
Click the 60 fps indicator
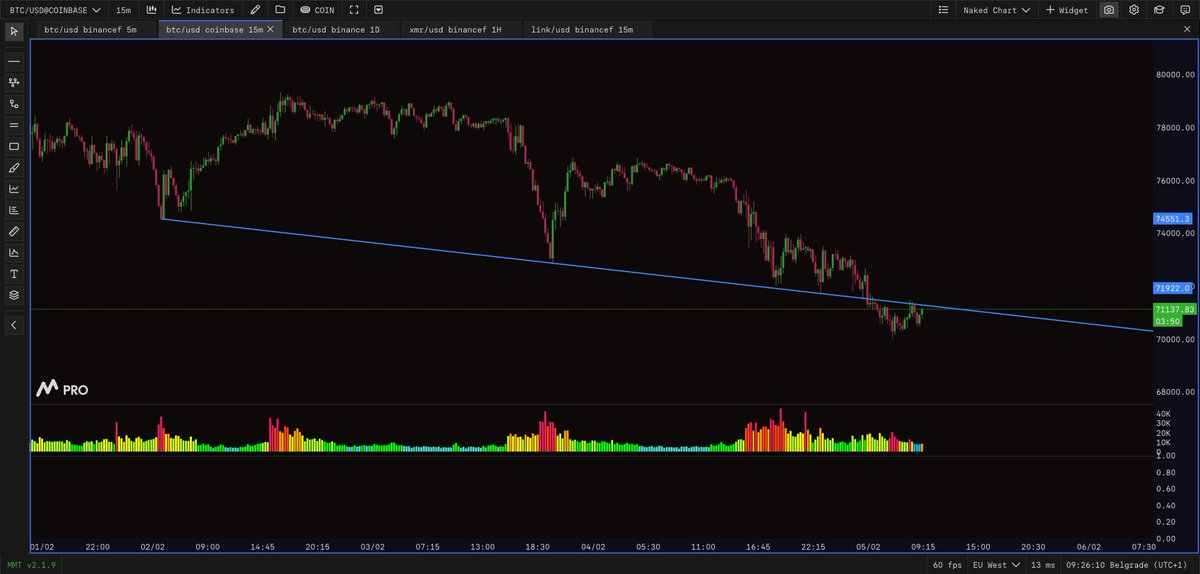(948, 565)
